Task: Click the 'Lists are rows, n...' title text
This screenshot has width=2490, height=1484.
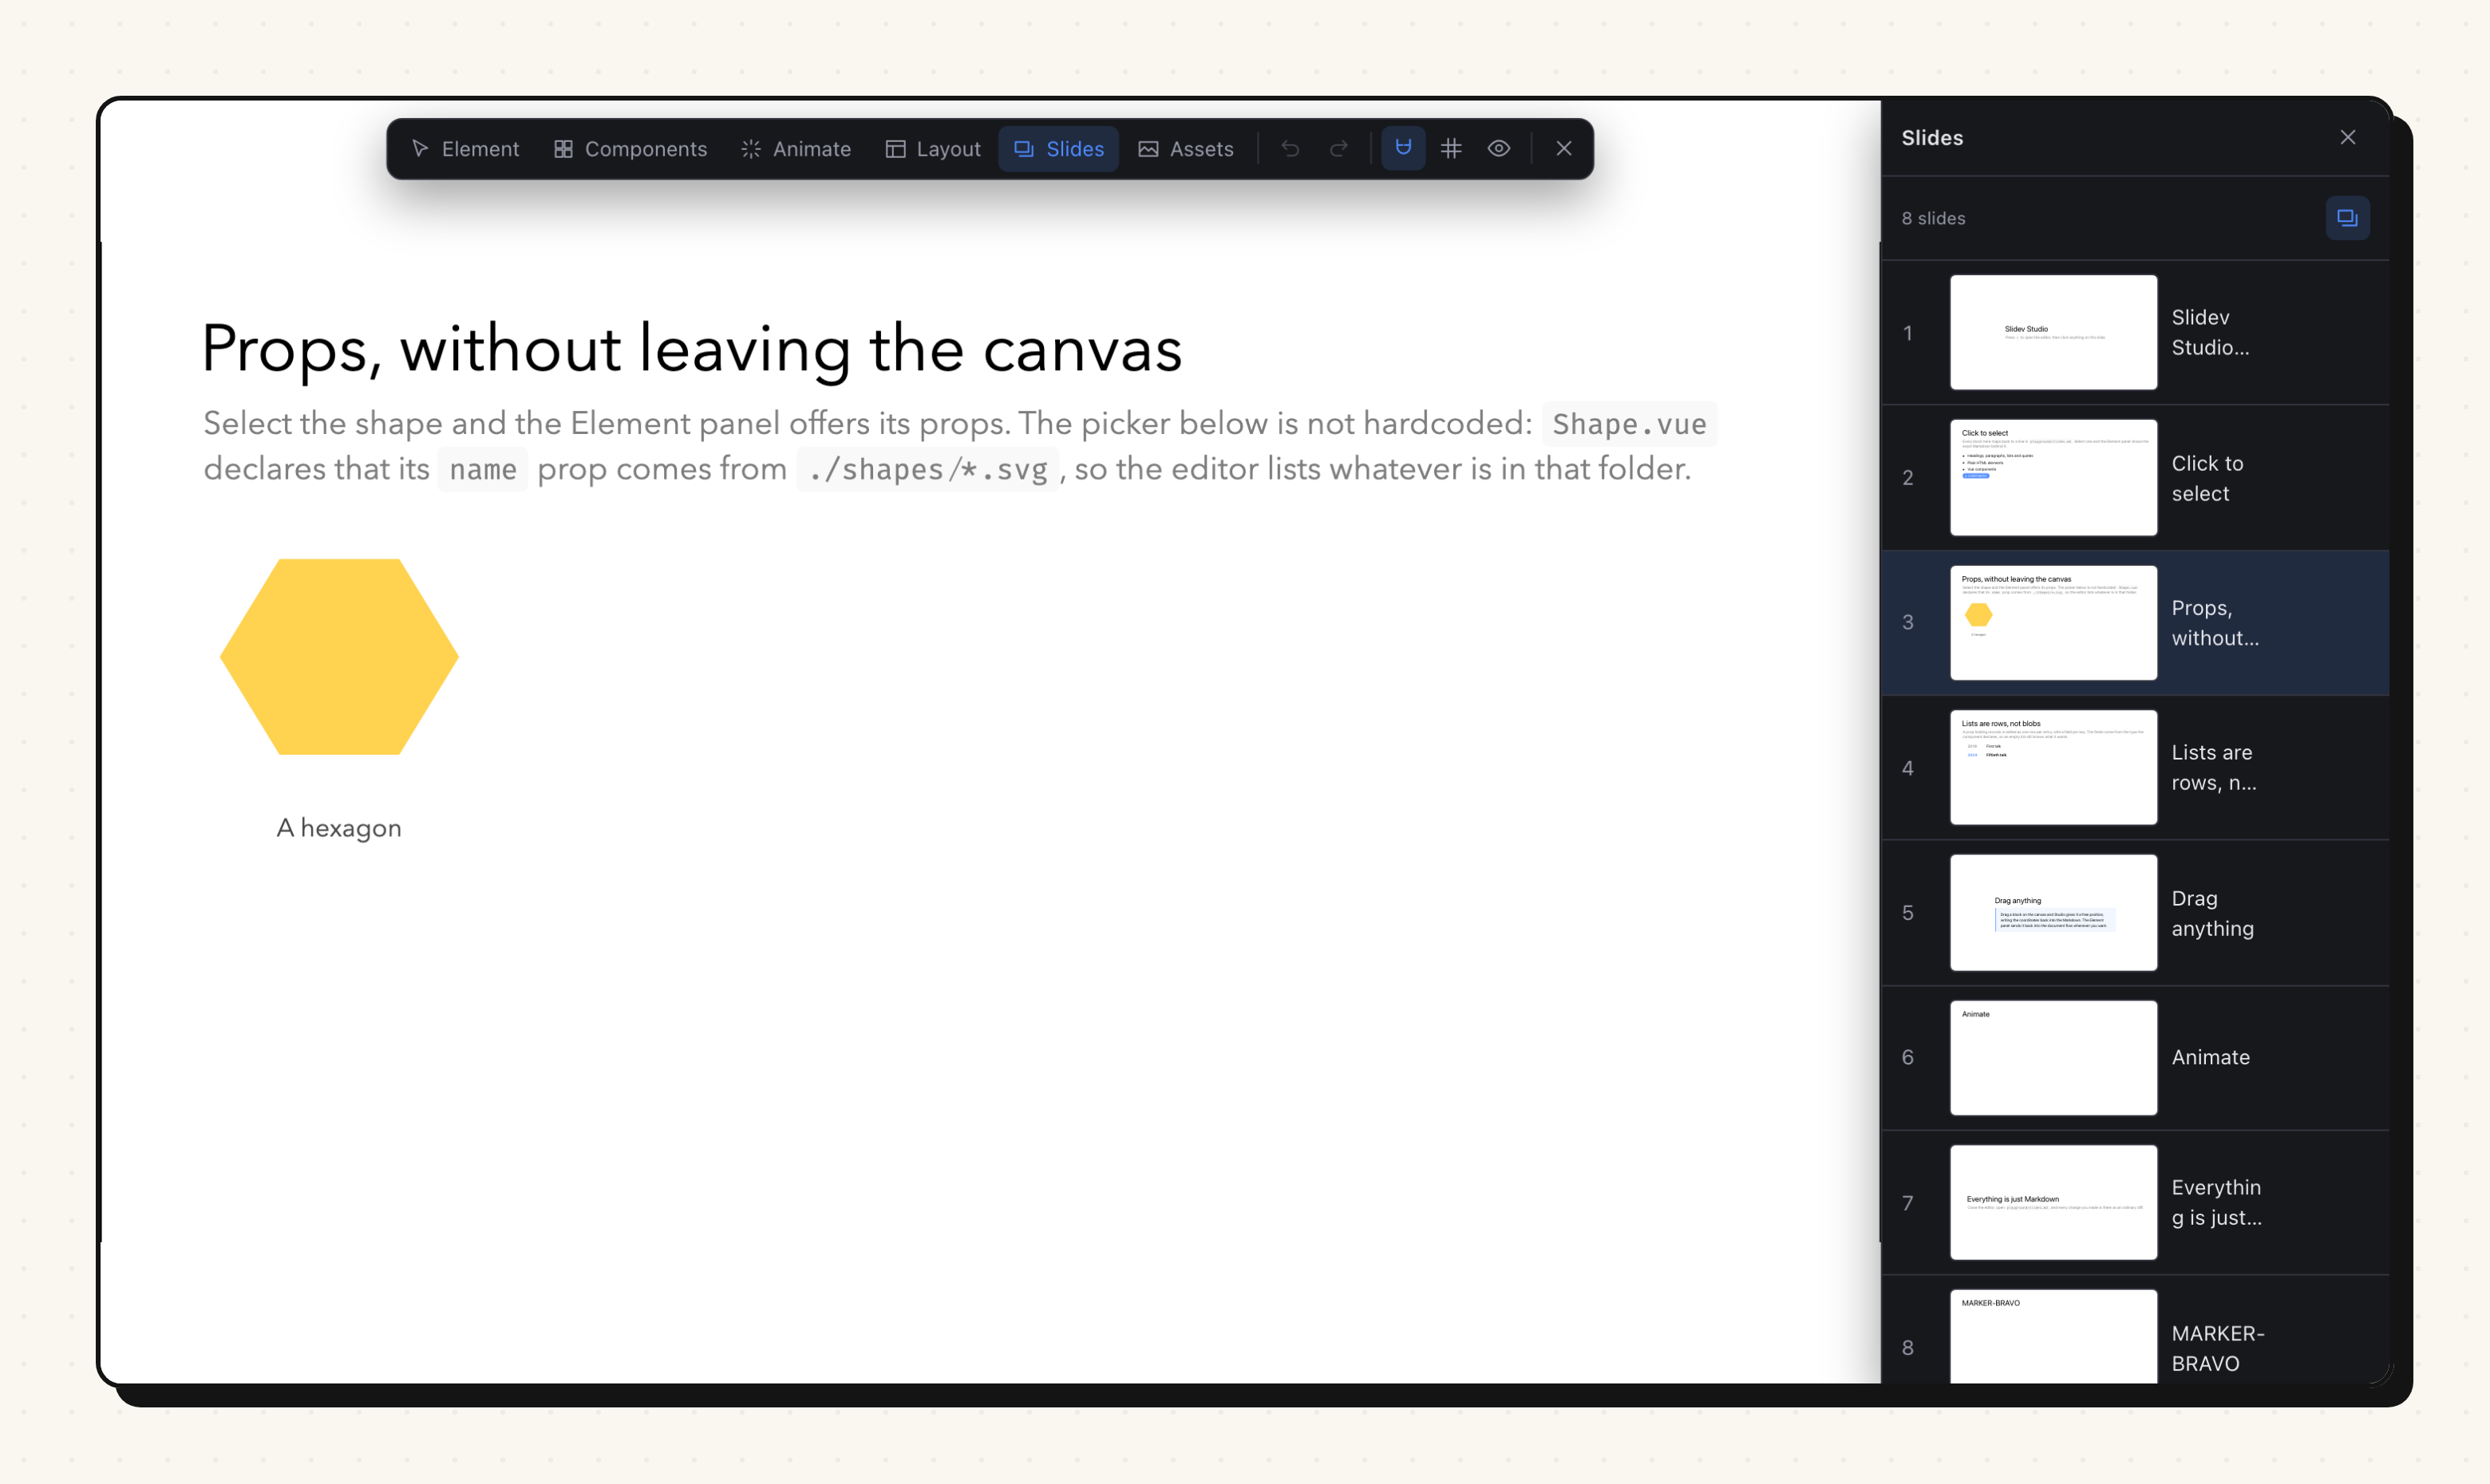Action: 2213,767
